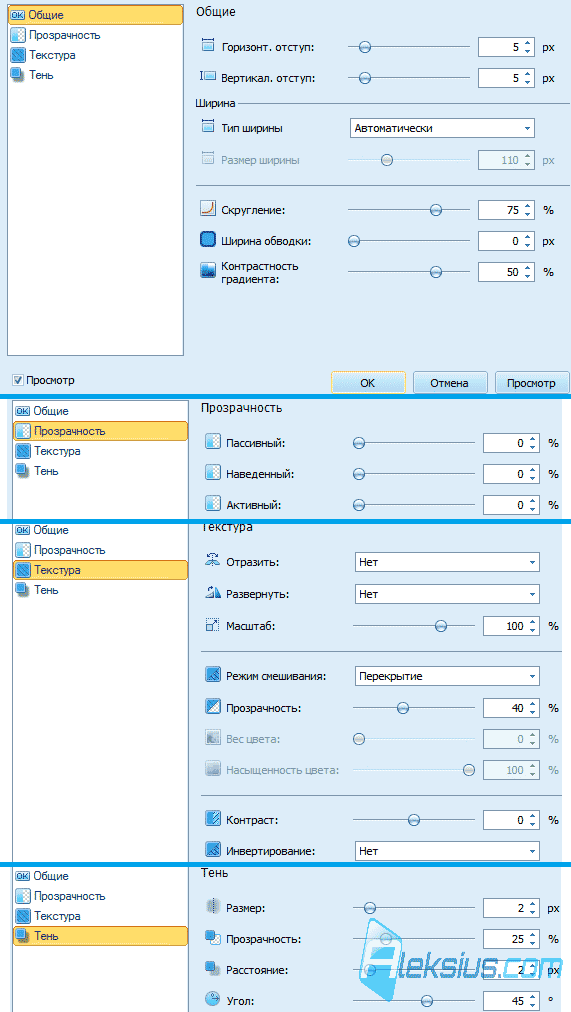Image resolution: width=571 pixels, height=1012 pixels.
Task: Click the Активный percentage field
Action: [512, 505]
